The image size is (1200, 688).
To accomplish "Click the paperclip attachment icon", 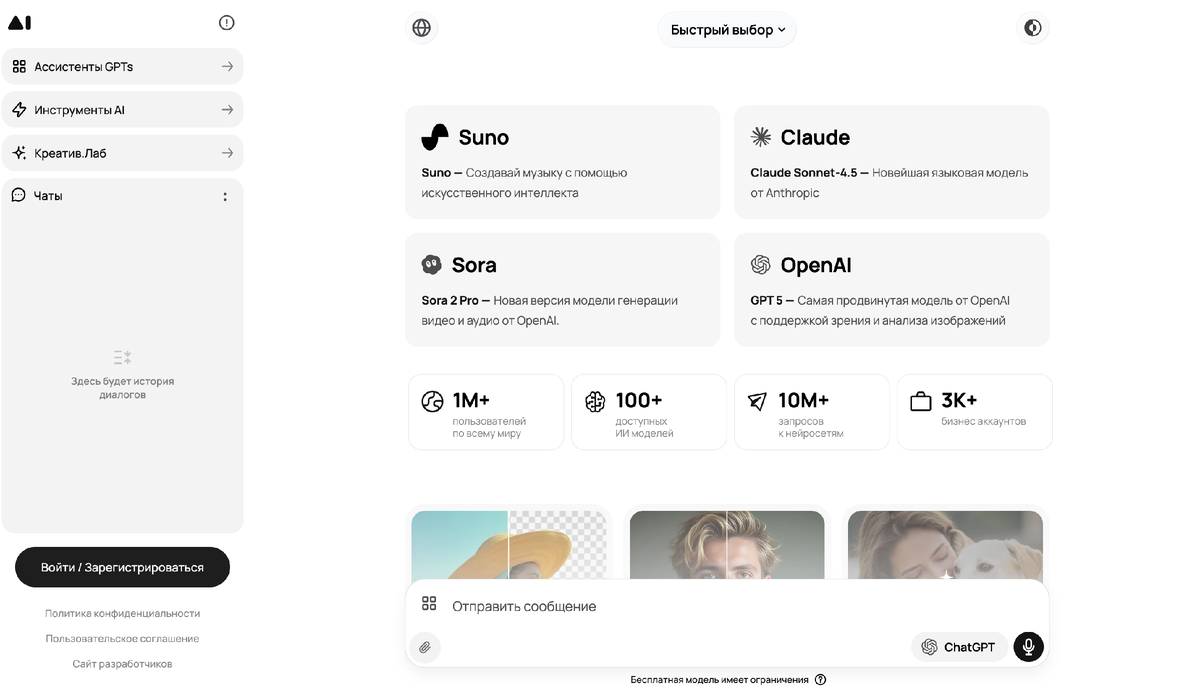I will (425, 647).
